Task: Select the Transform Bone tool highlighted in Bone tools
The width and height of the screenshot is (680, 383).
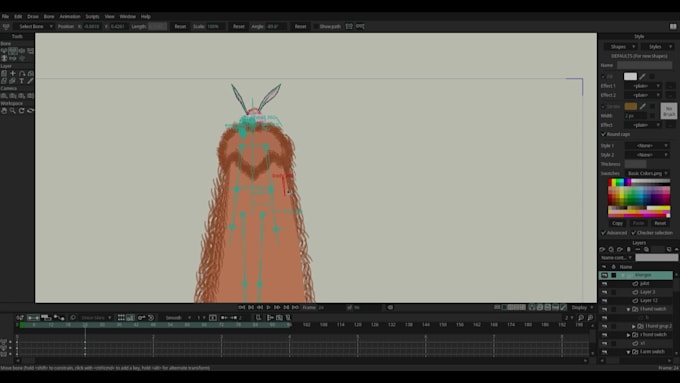Action: [x=13, y=51]
